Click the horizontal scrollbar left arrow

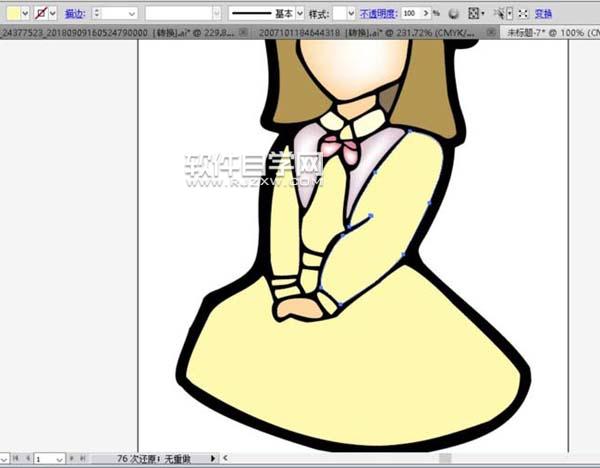coord(225,458)
